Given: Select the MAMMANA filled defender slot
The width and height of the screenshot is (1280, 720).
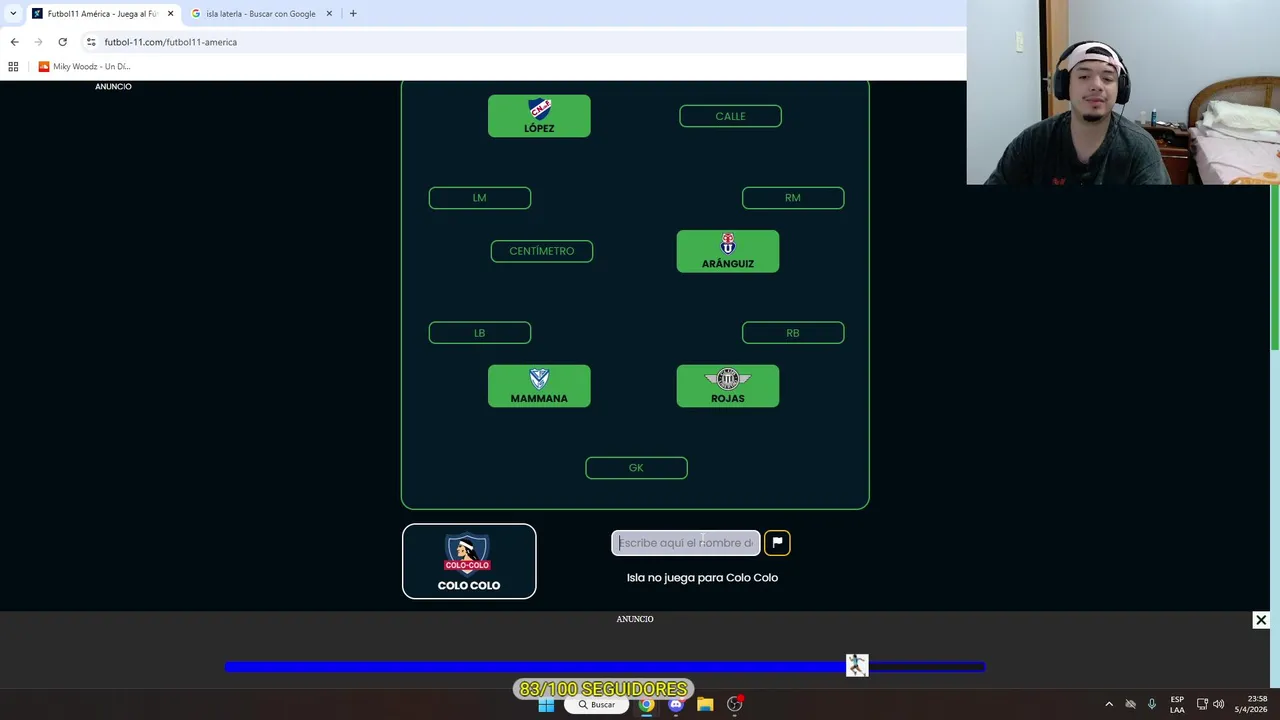Looking at the screenshot, I should (539, 386).
